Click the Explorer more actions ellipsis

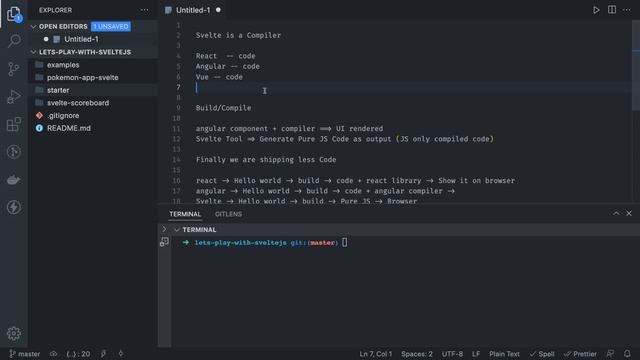pyautogui.click(x=144, y=10)
